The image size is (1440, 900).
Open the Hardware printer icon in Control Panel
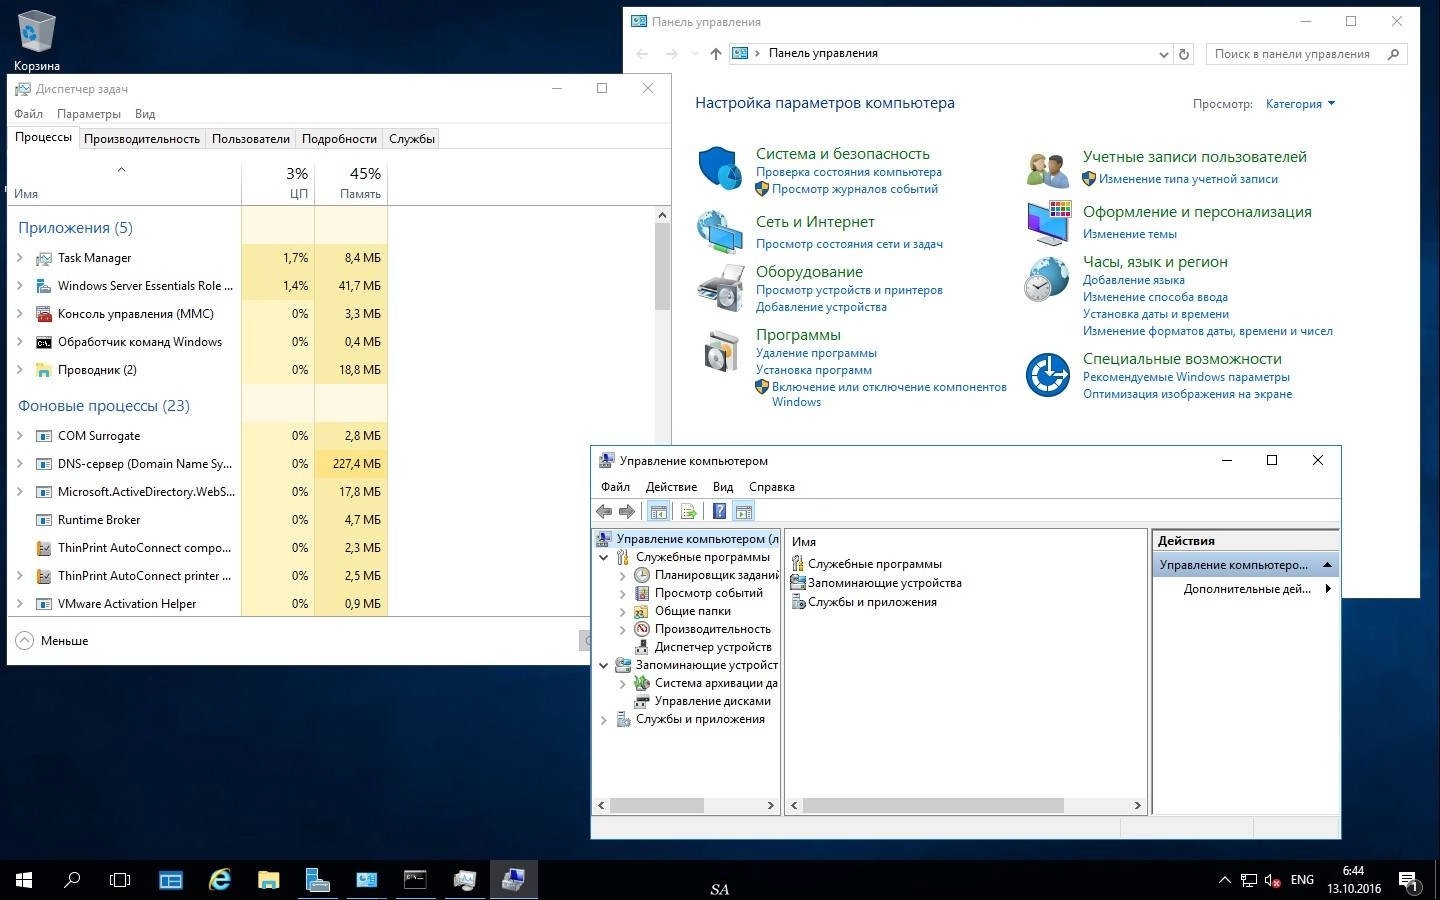(x=720, y=288)
